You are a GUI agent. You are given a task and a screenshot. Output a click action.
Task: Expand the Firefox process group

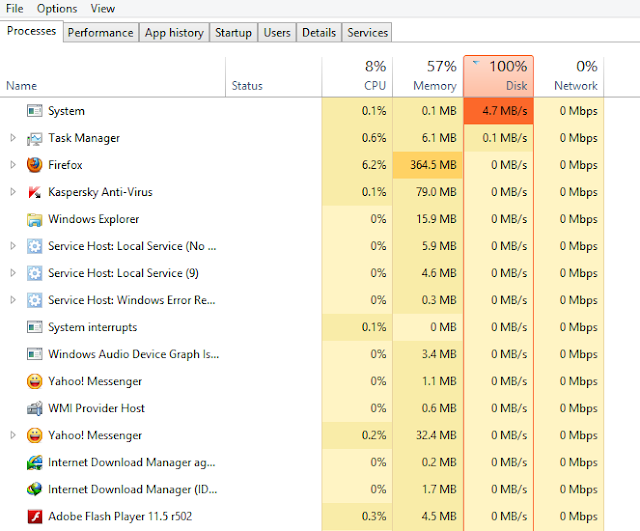tap(13, 165)
